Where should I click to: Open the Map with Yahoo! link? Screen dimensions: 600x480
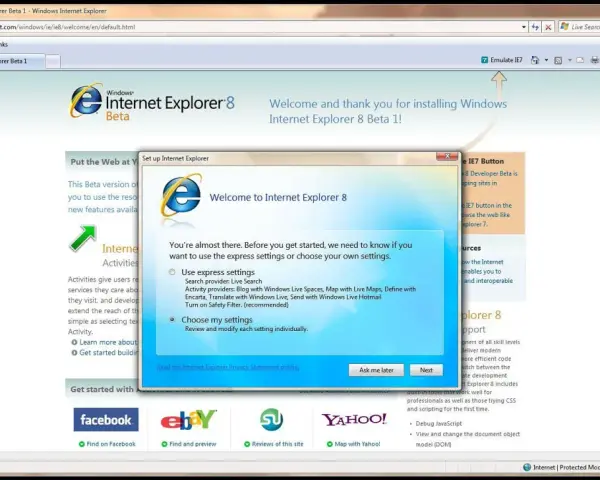357,444
